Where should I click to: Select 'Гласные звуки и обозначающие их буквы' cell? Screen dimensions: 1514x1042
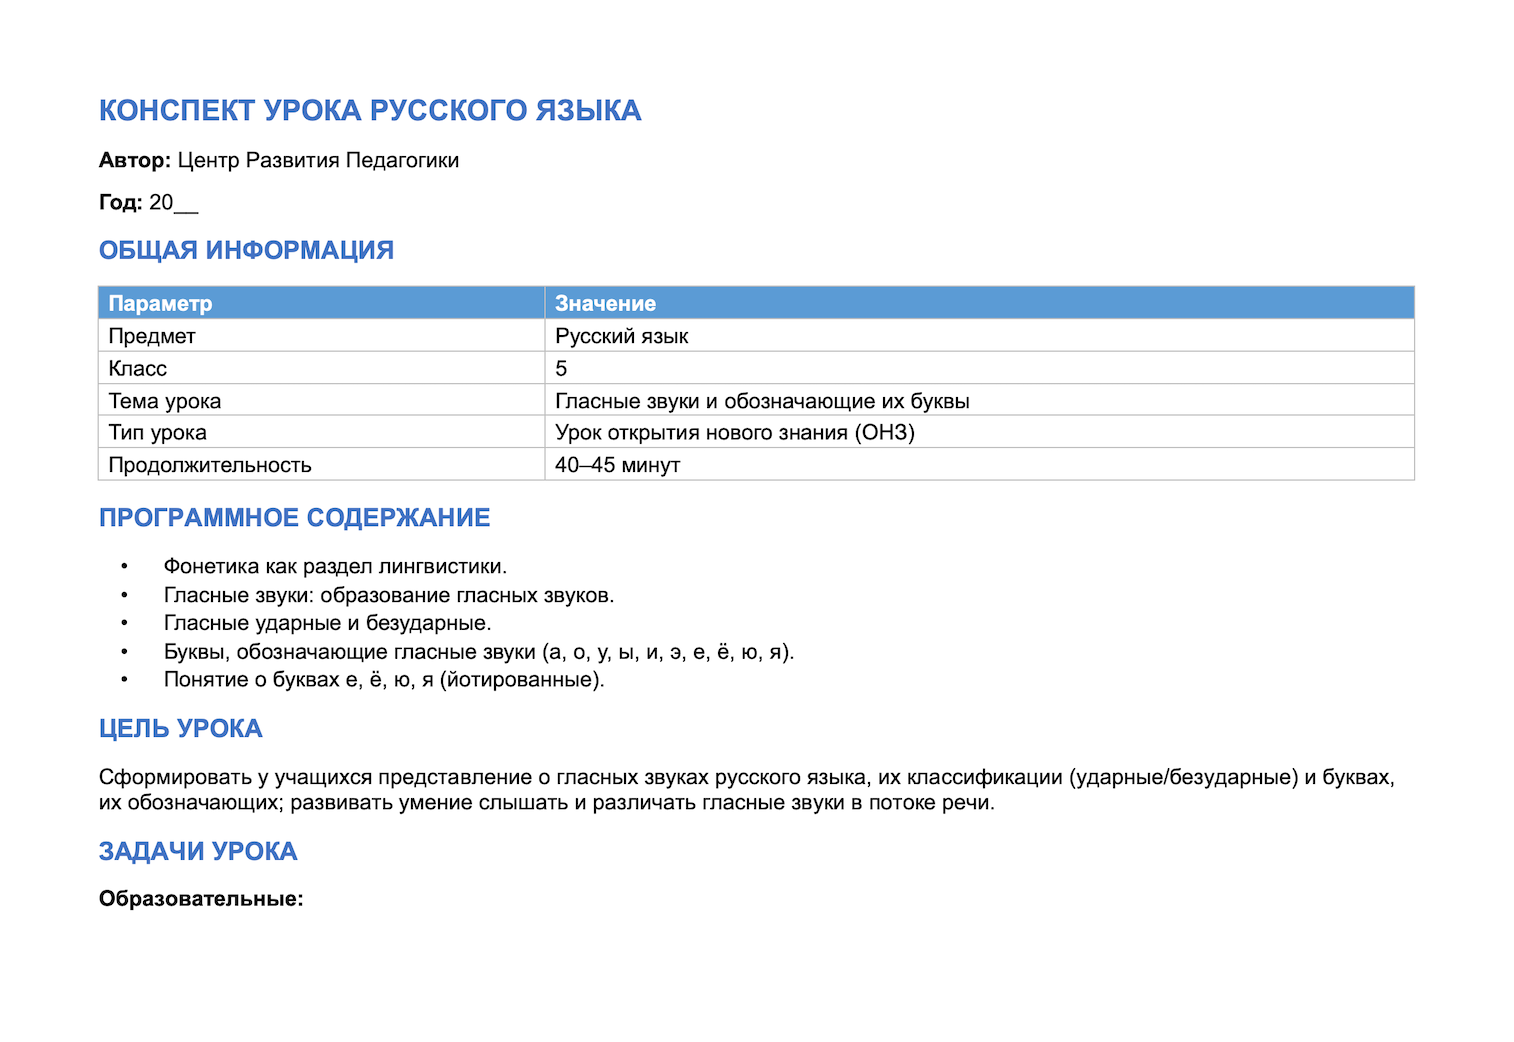pos(979,400)
